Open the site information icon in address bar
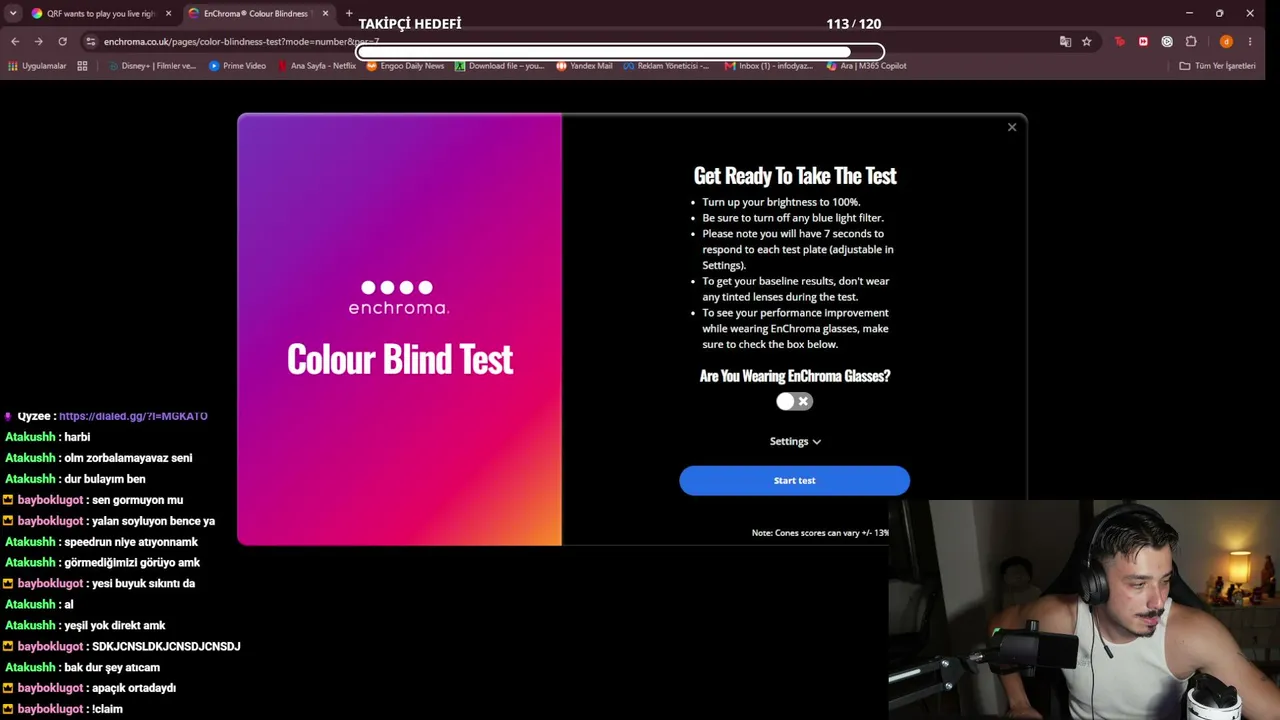1280x720 pixels. coord(90,41)
